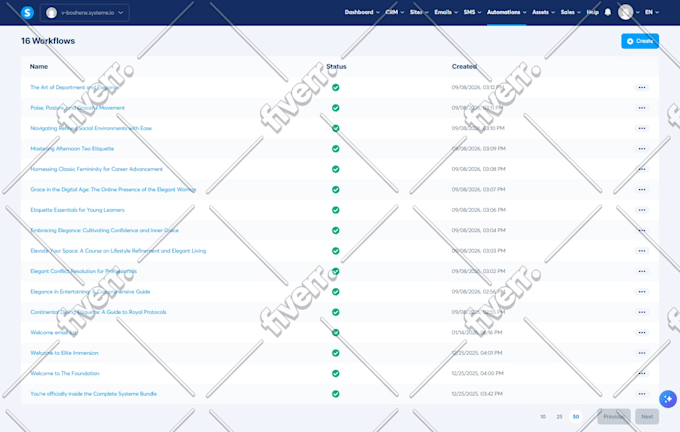This screenshot has width=680, height=432.
Task: Open Etiquette Essentials for Young Learners
Action: pyautogui.click(x=77, y=210)
